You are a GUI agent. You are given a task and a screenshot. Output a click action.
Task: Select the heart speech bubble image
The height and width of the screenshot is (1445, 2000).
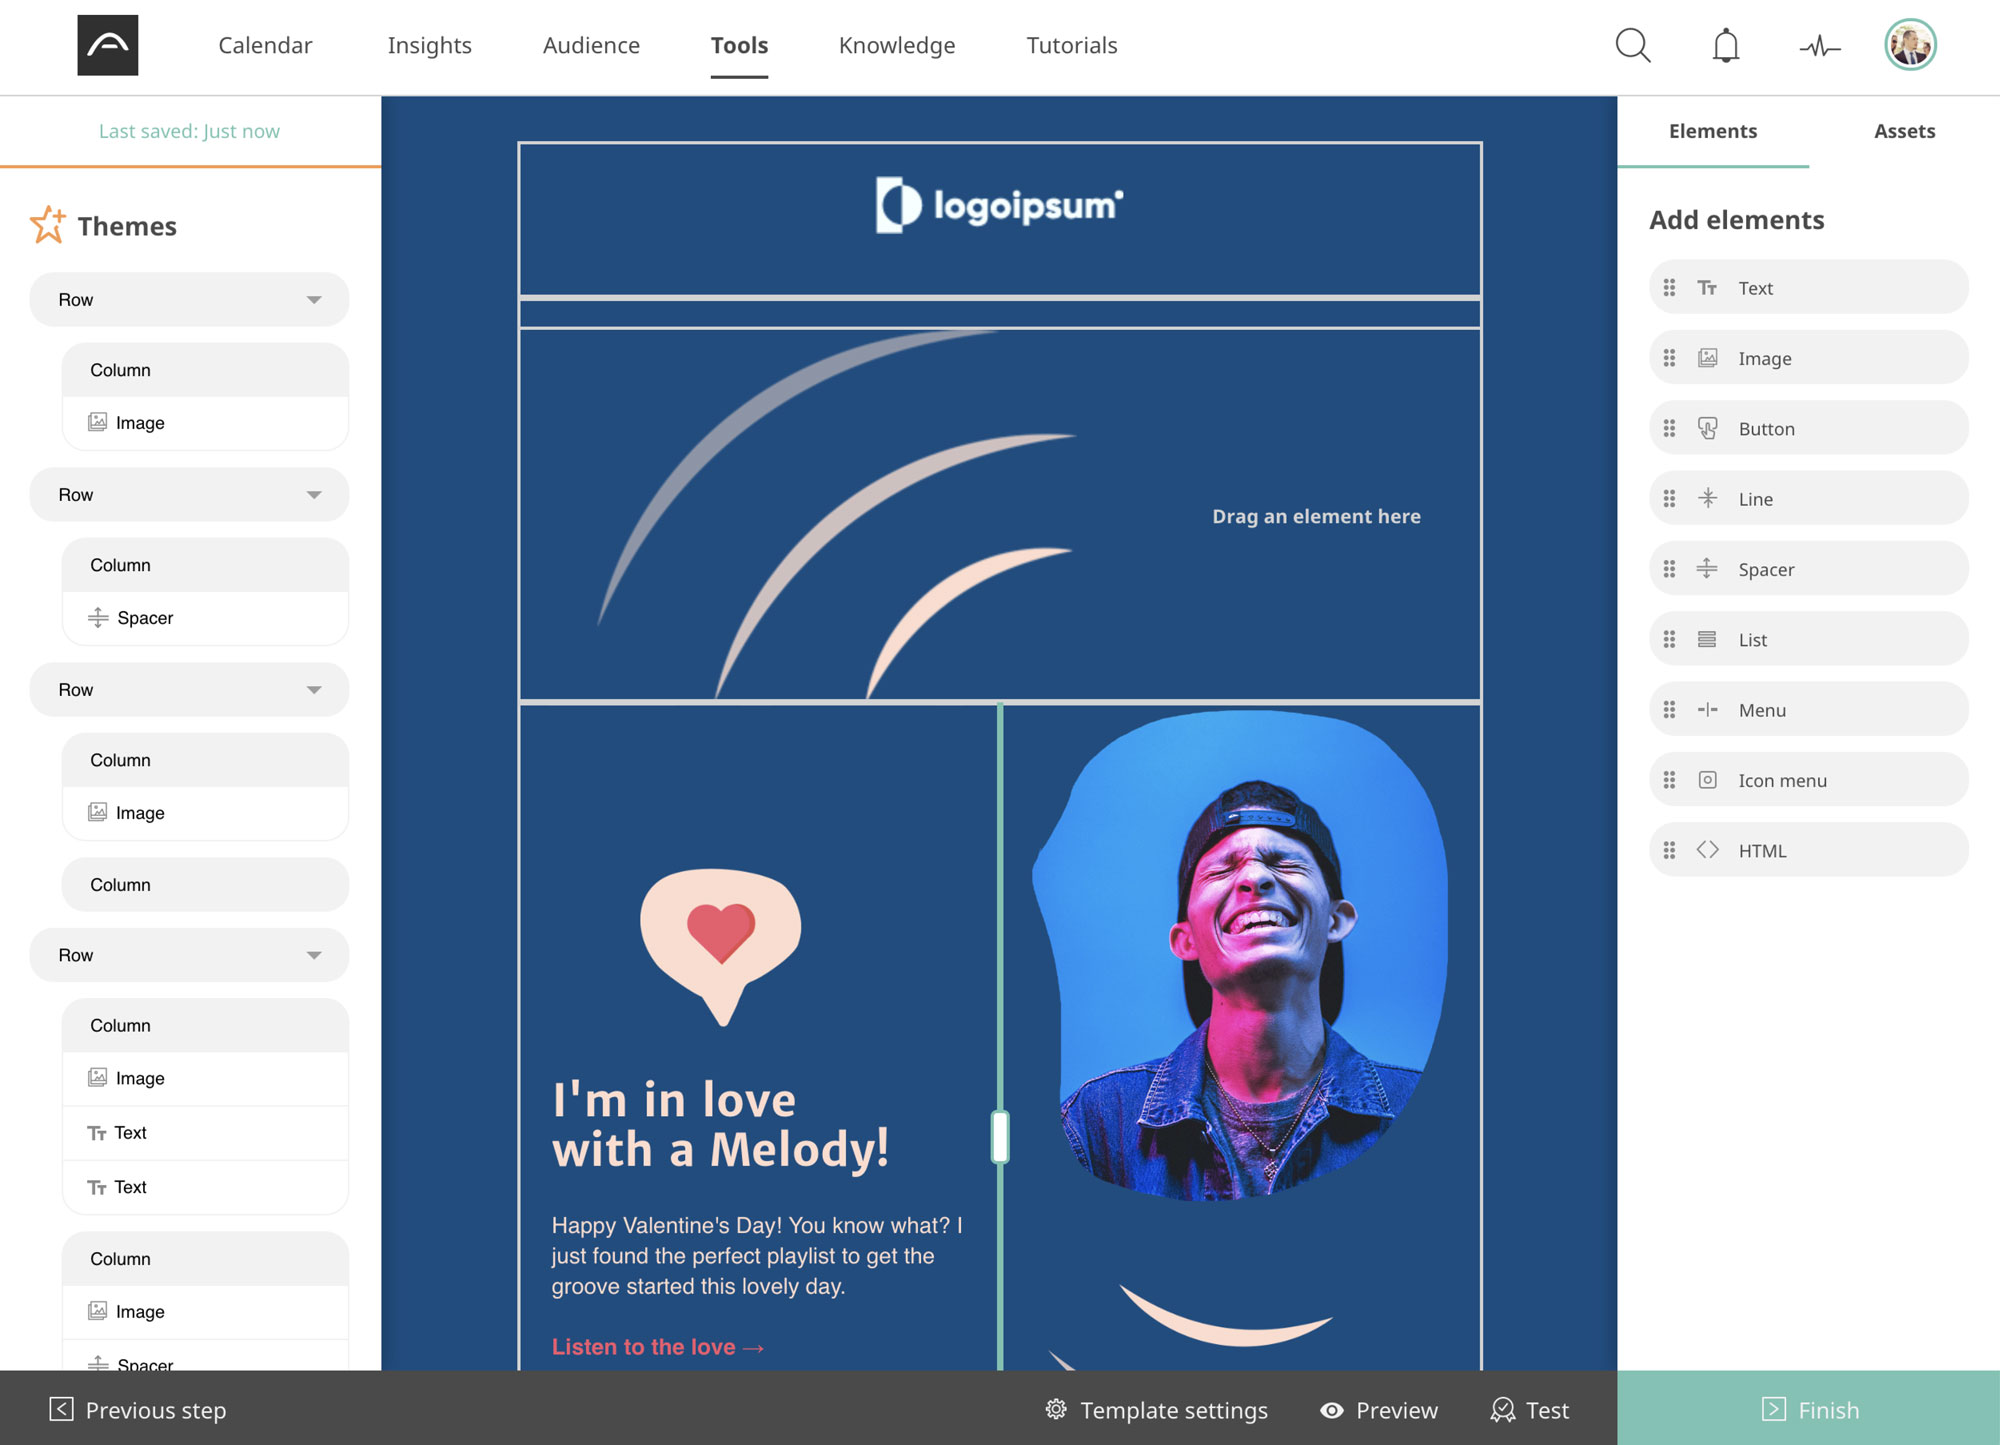click(x=720, y=947)
